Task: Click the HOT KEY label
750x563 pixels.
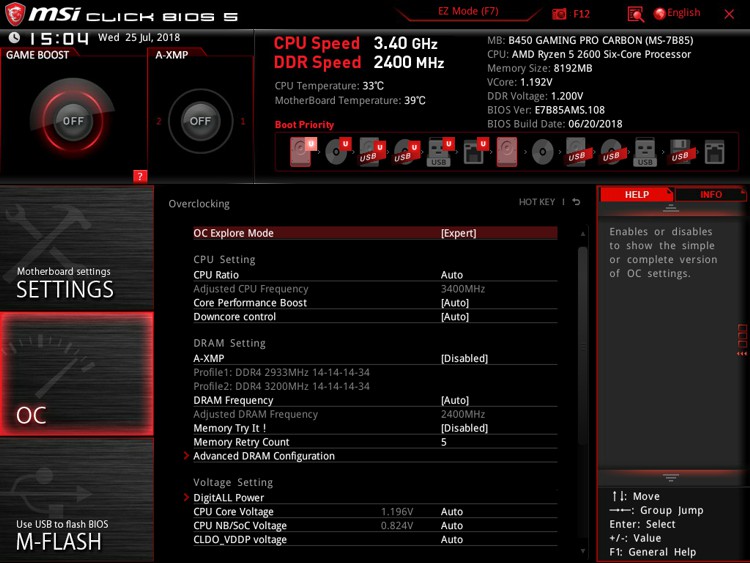Action: (537, 202)
